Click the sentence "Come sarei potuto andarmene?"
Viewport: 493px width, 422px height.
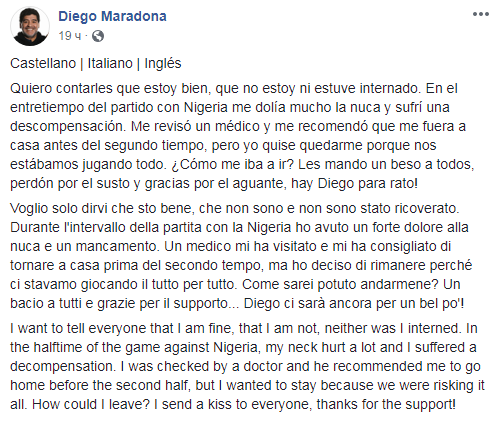(x=340, y=284)
